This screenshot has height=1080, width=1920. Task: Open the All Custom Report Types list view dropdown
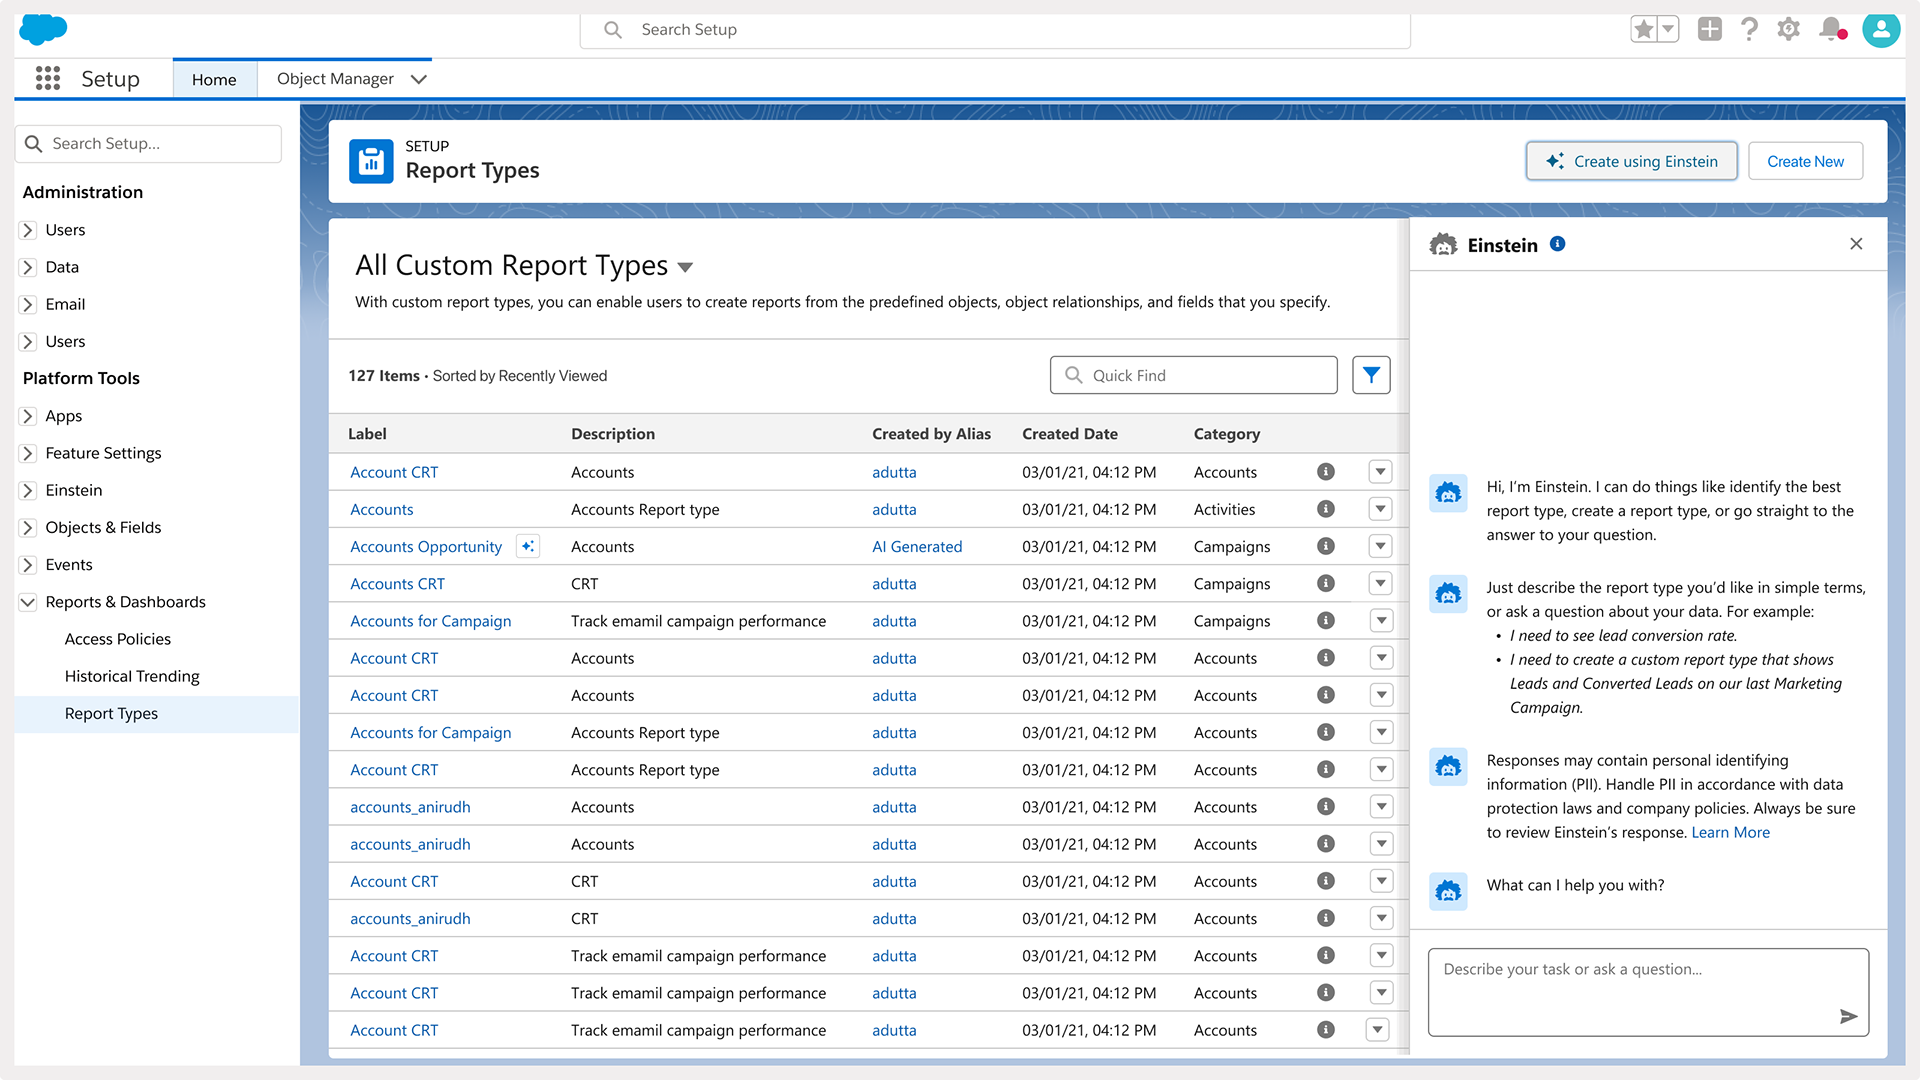(x=685, y=267)
